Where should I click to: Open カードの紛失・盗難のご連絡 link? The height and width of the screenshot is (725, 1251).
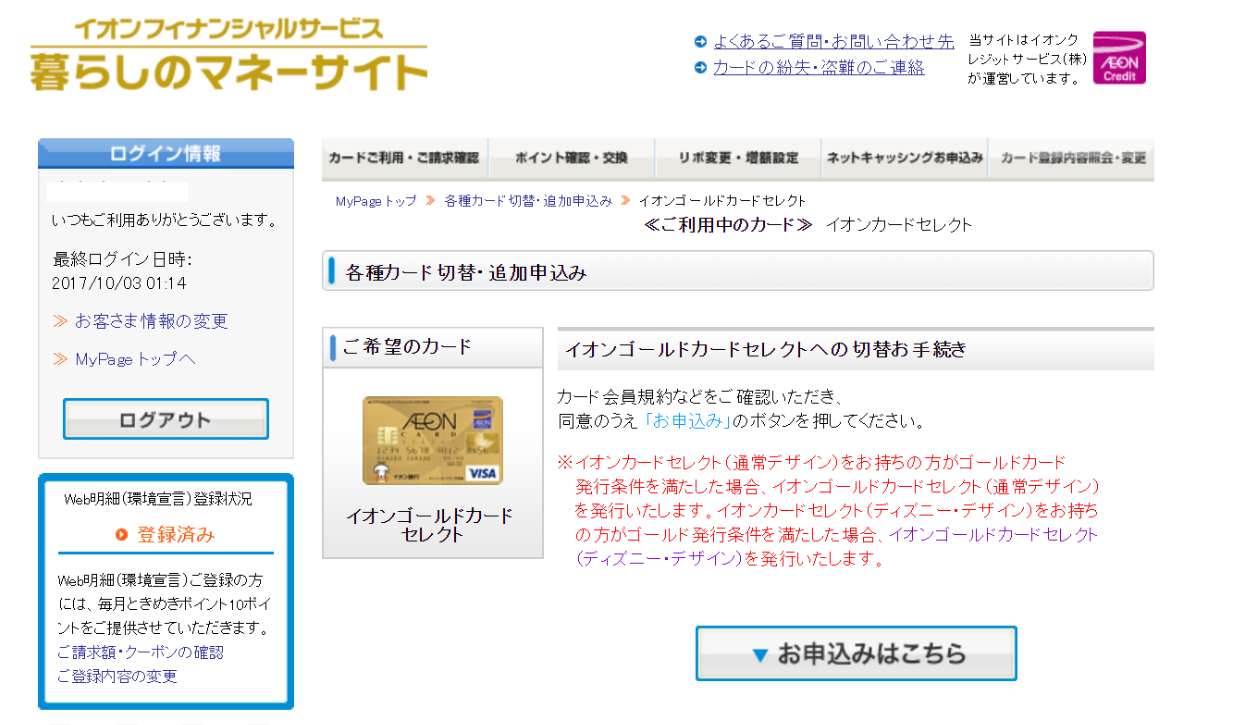click(x=819, y=68)
